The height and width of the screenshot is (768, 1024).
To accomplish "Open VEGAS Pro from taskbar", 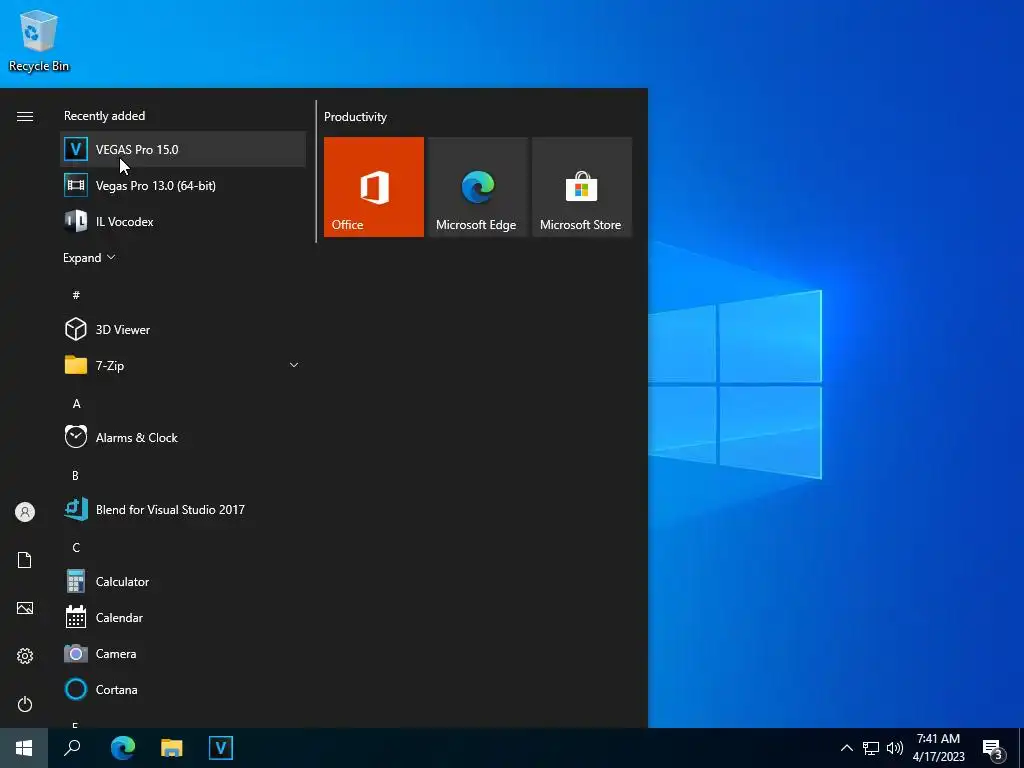I will [x=221, y=748].
